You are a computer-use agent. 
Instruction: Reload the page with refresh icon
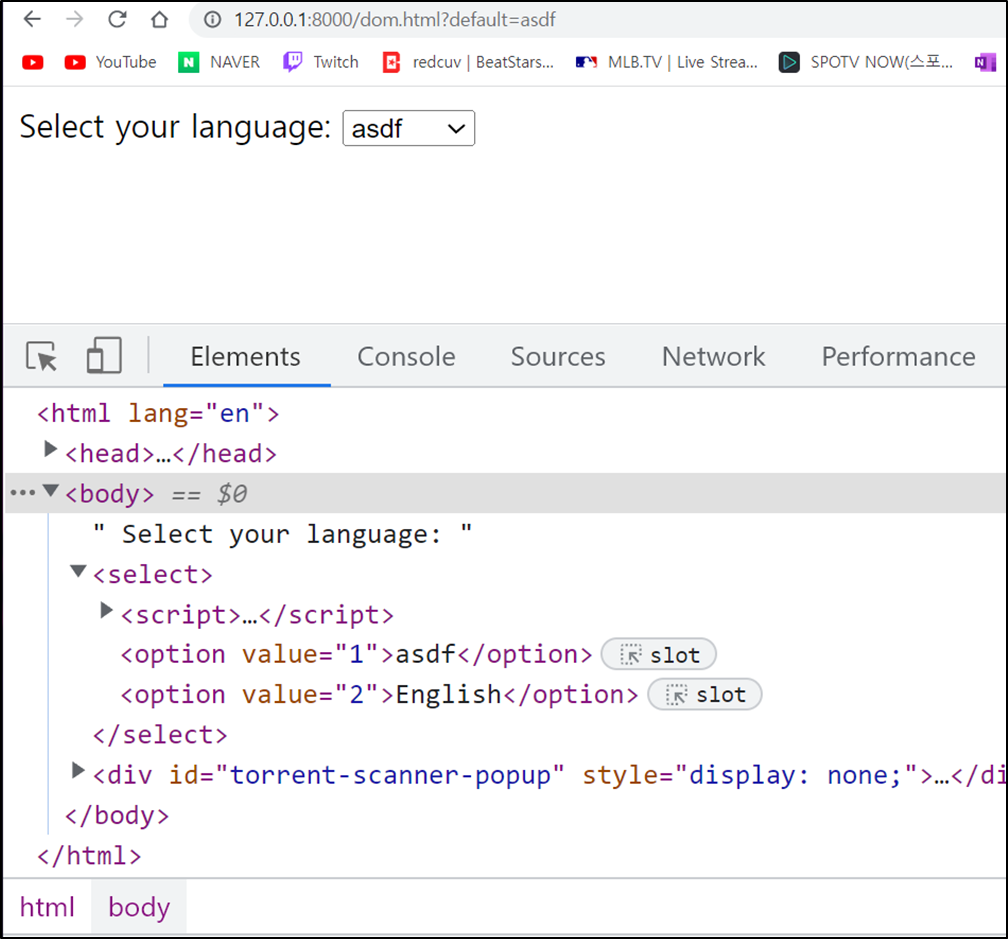click(117, 19)
